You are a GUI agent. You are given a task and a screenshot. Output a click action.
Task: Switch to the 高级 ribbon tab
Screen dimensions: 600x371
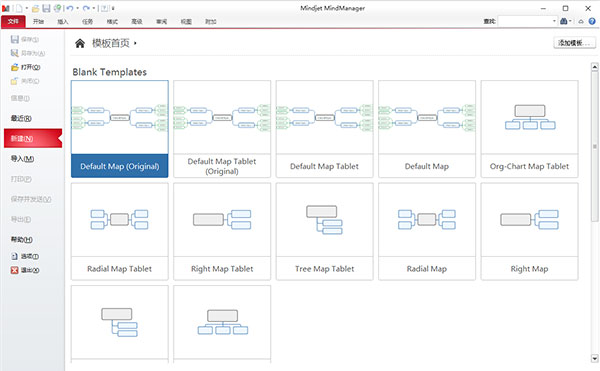[x=137, y=21]
